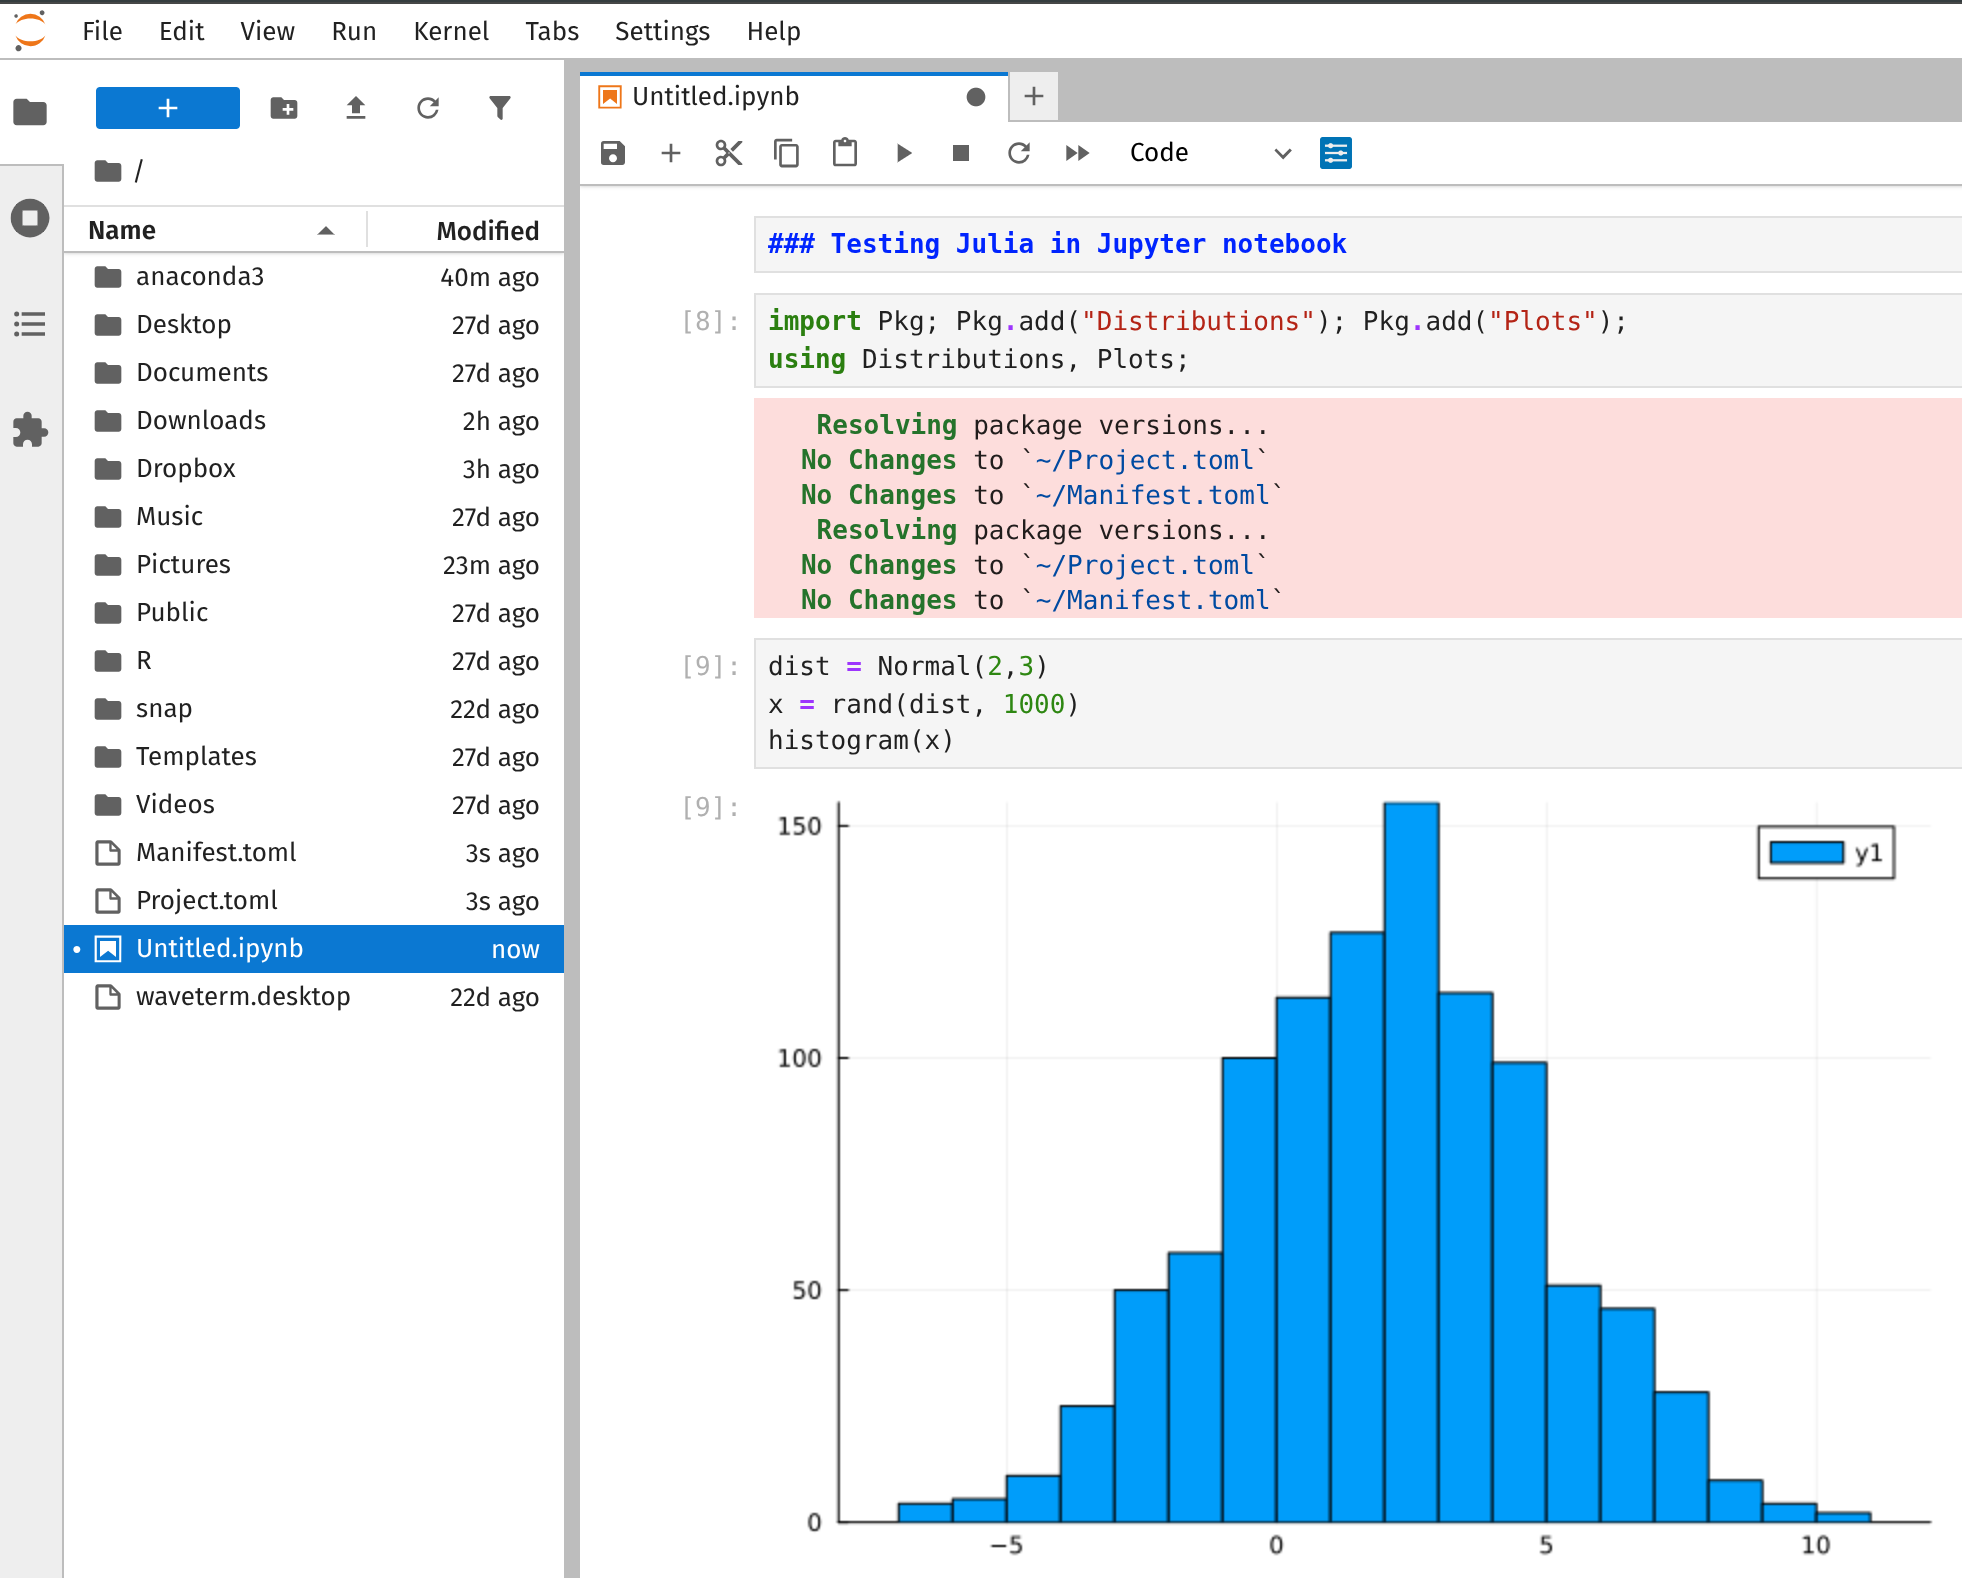Select the waveterm.desktop file

point(314,996)
